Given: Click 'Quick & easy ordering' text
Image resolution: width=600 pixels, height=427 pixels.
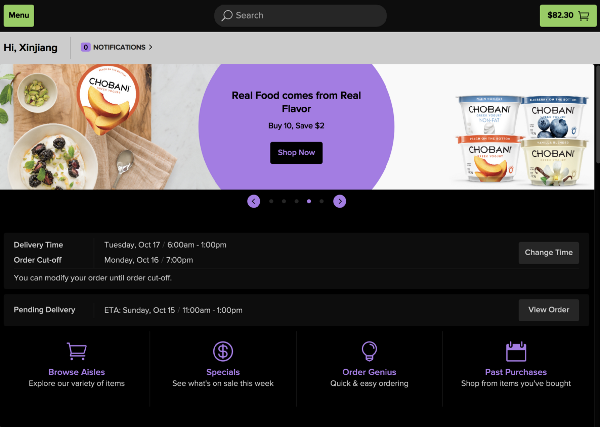Looking at the screenshot, I should (x=369, y=383).
